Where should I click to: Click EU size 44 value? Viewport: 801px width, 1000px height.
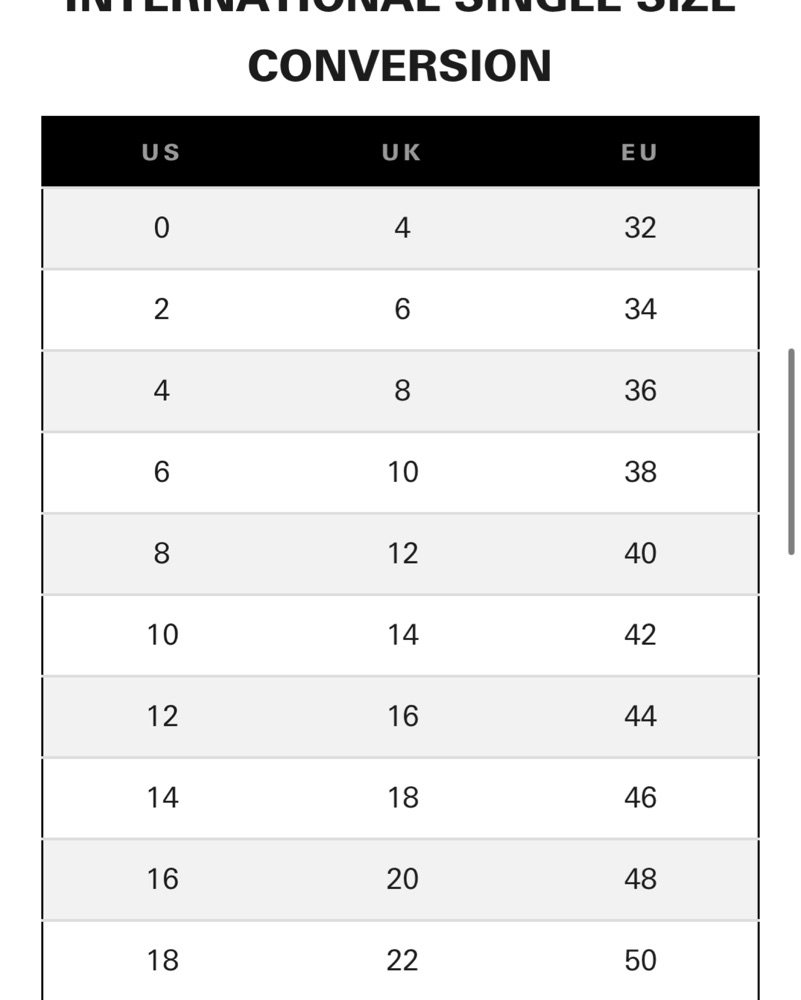(x=640, y=716)
